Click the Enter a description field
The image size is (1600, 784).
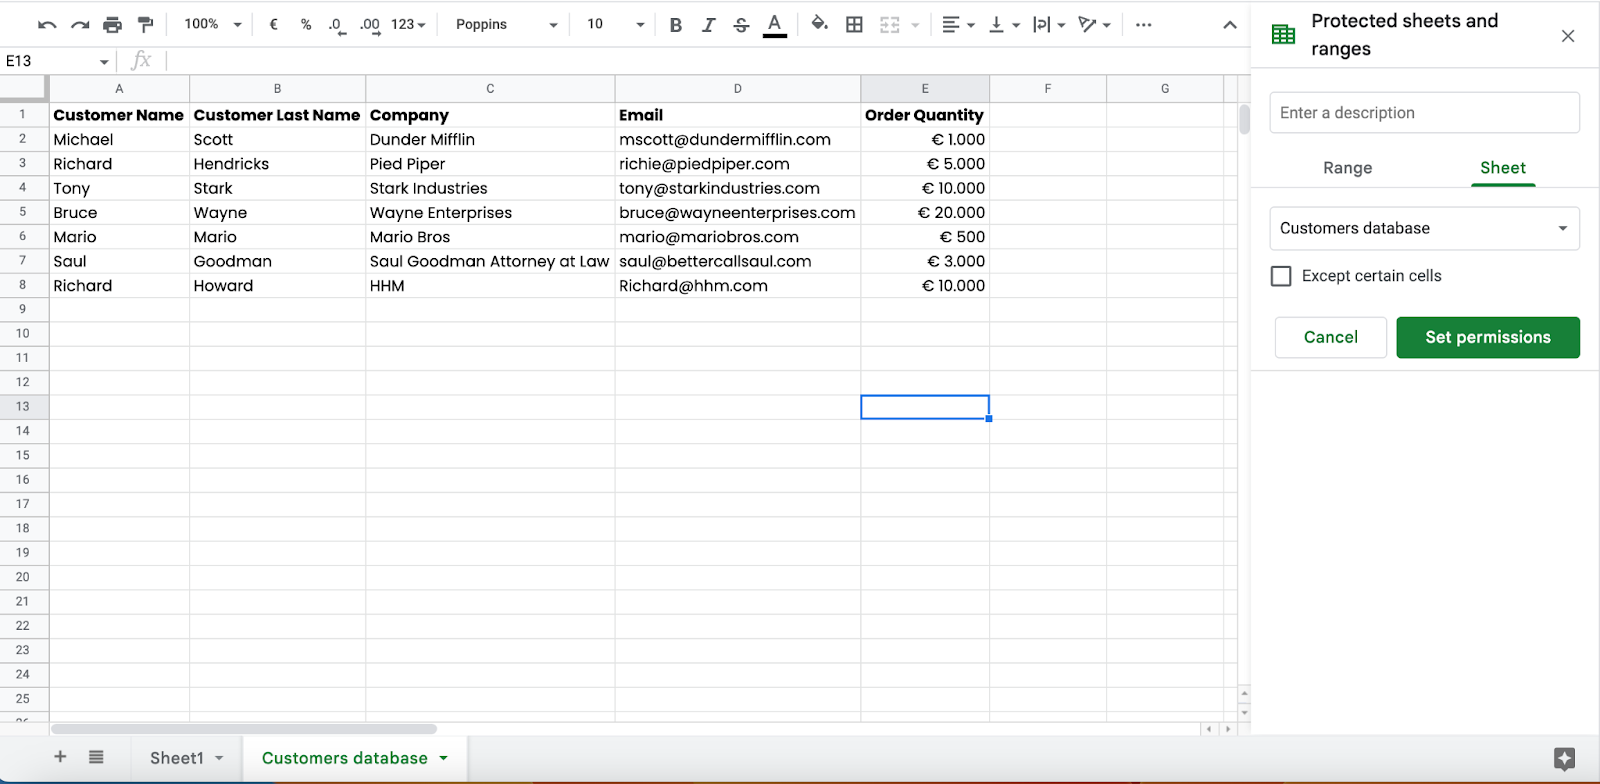coord(1425,113)
